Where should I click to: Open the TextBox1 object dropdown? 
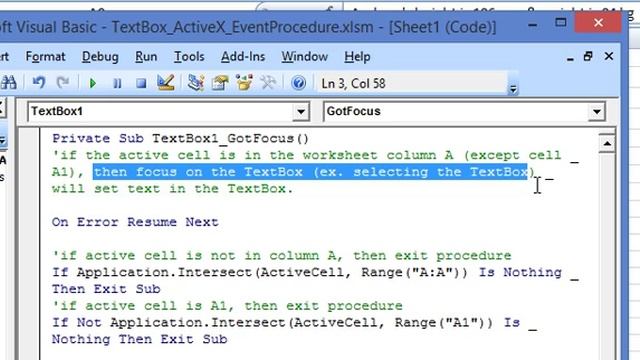301,111
